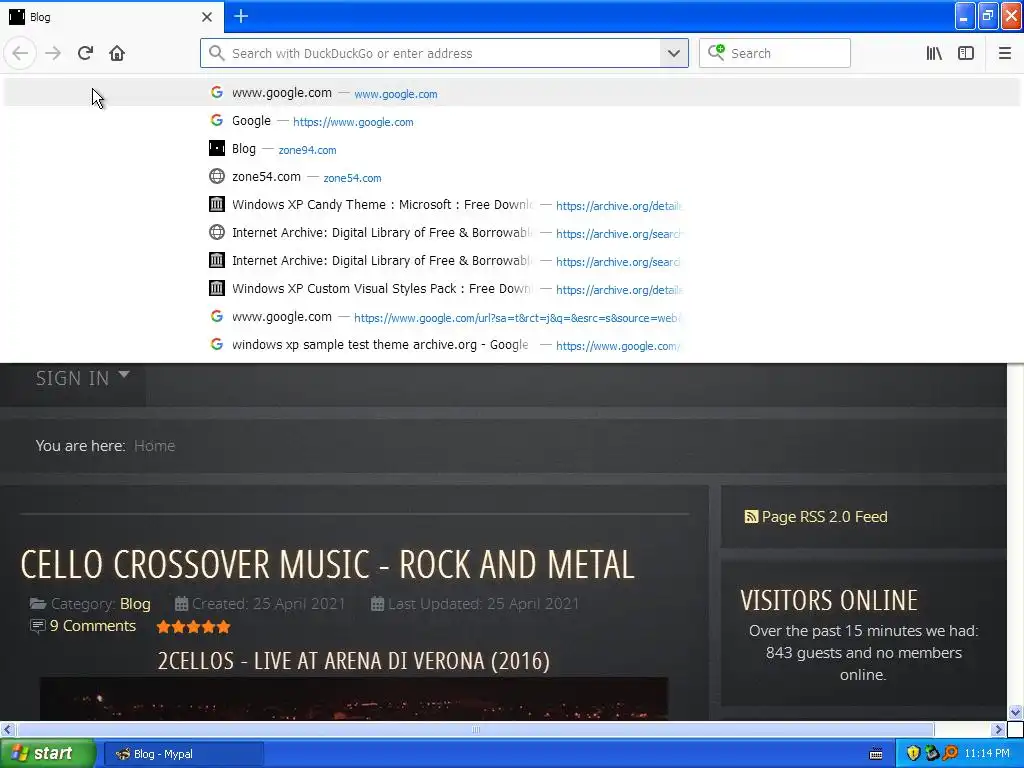Viewport: 1024px width, 768px height.
Task: Click the security shield tray icon
Action: click(913, 754)
